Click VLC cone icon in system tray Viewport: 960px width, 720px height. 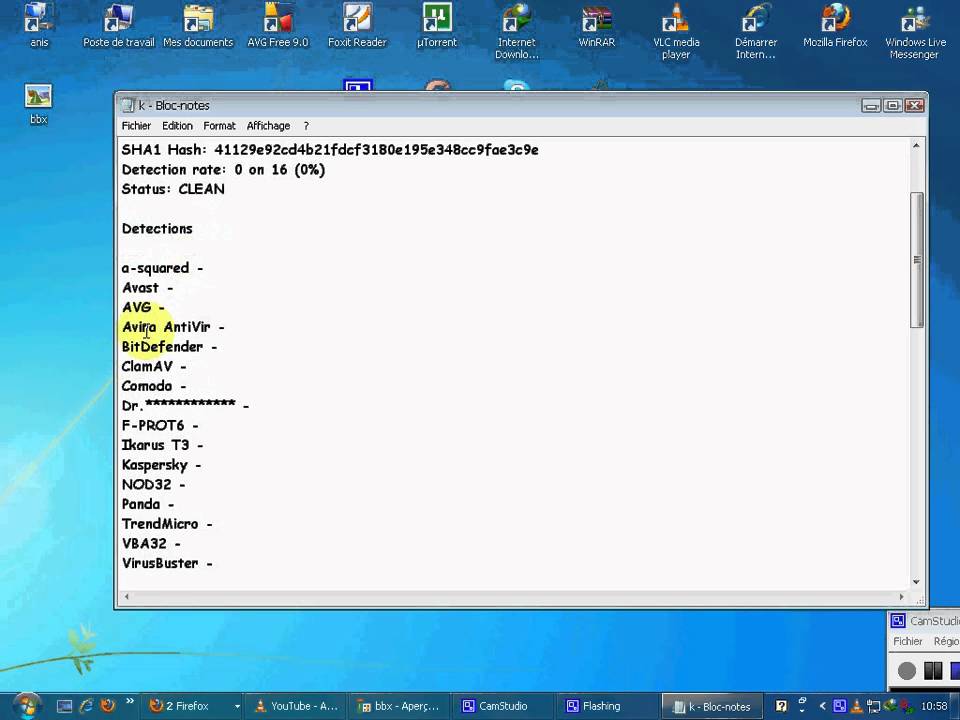[x=857, y=706]
